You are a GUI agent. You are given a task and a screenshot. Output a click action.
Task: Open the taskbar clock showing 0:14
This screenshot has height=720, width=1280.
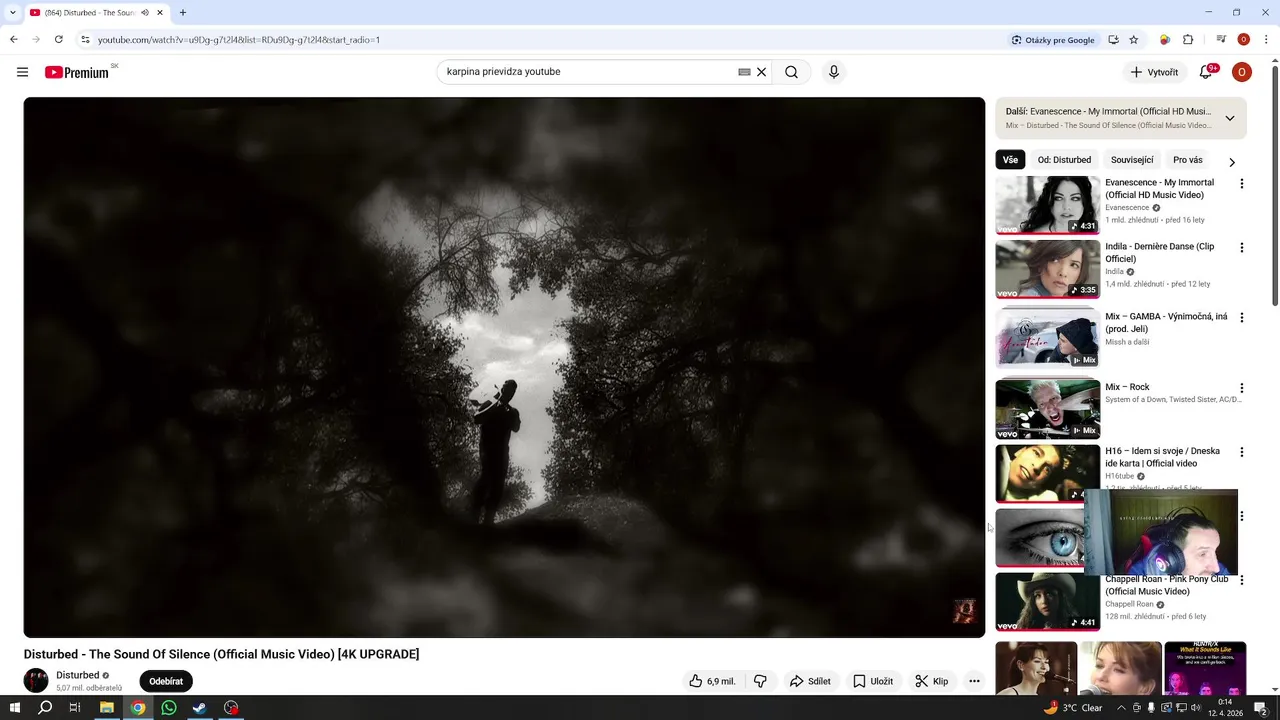click(1225, 708)
